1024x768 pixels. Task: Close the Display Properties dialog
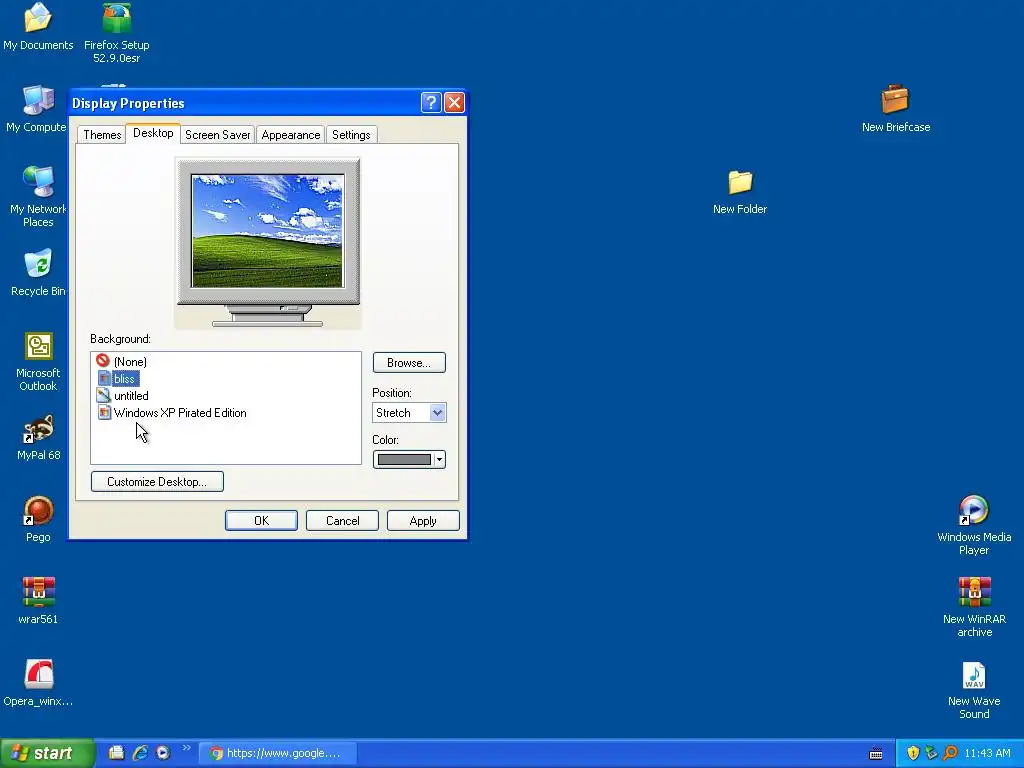(454, 103)
